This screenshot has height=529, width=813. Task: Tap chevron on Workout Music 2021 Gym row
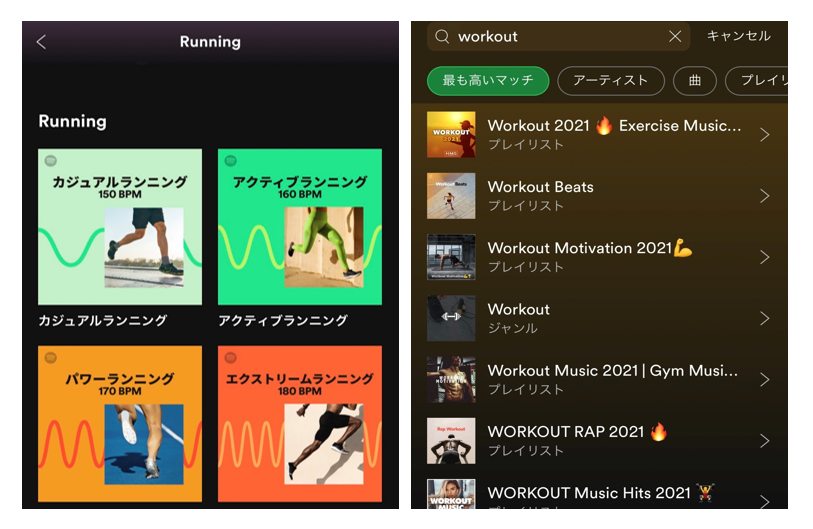coord(764,379)
